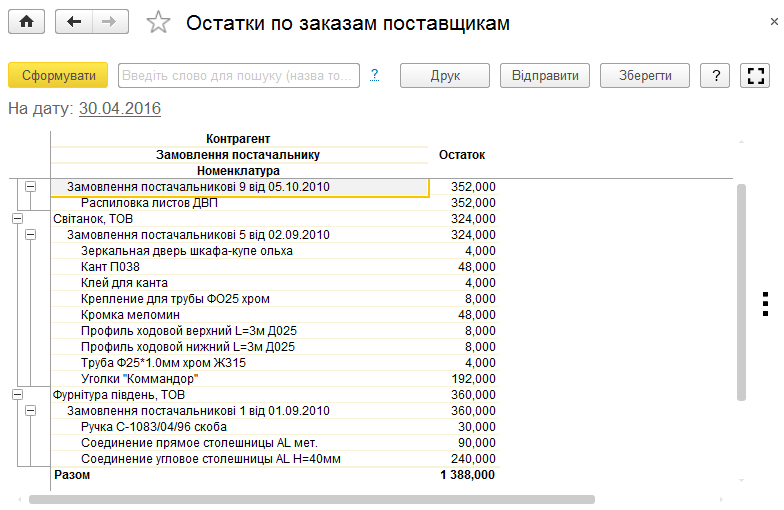
Task: Click the Номенклатура header cell
Action: pyautogui.click(x=238, y=171)
